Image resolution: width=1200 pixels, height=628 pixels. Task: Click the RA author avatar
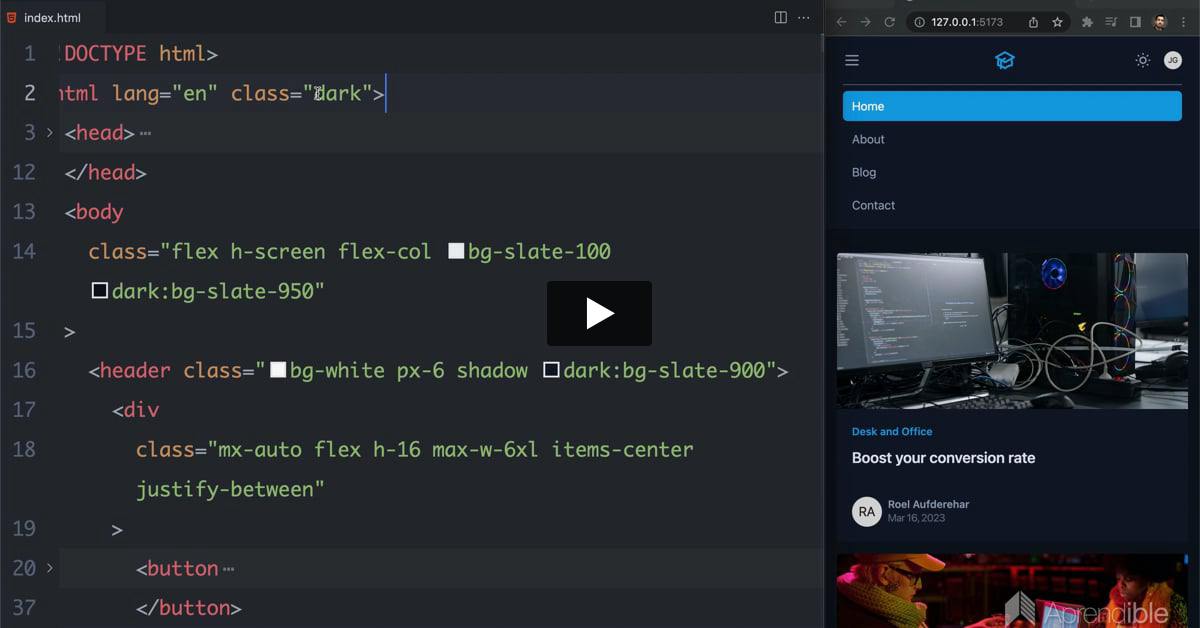[867, 511]
